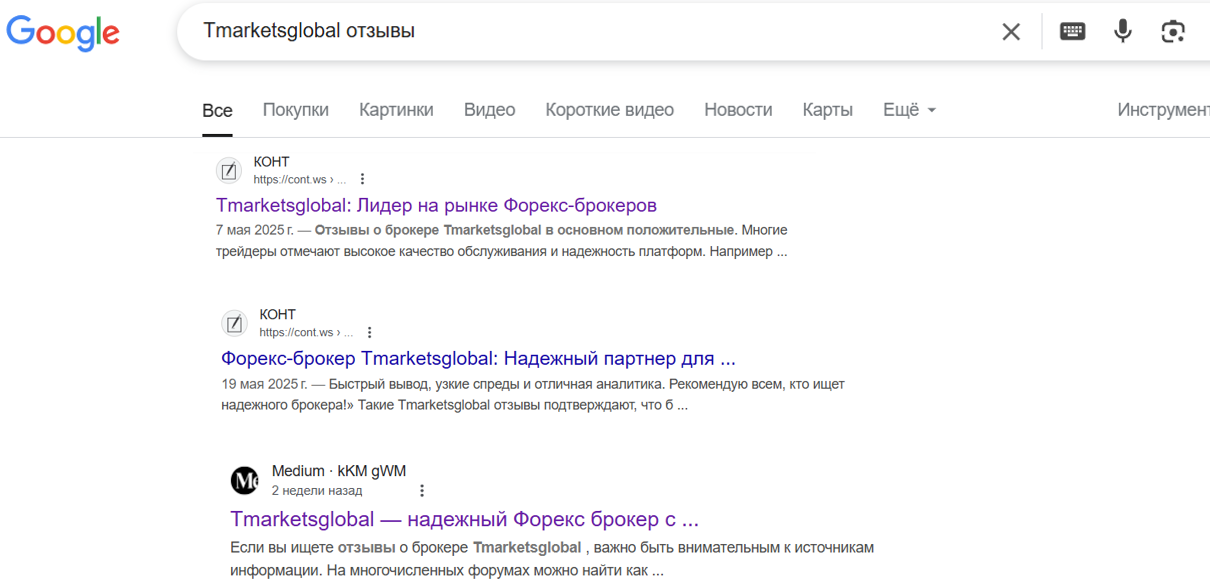Open three-dot menu for Лидер на рынке result

coord(362,179)
